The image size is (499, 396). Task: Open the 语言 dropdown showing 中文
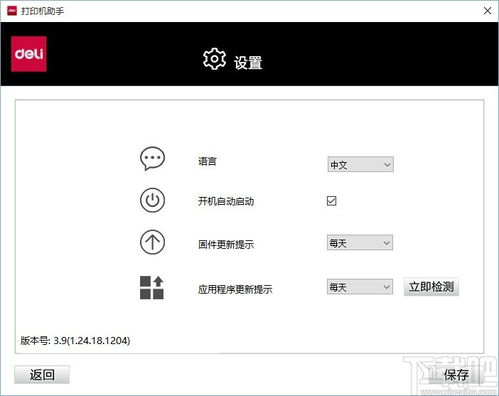tap(360, 164)
